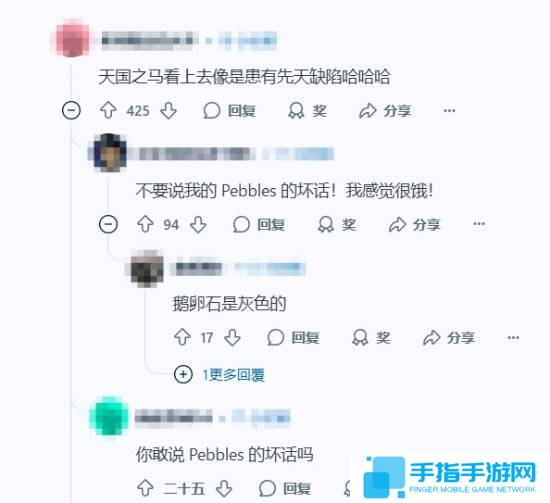550x503 pixels.
Task: Collapse the thread under the 94-vote reply
Action: pos(108,224)
